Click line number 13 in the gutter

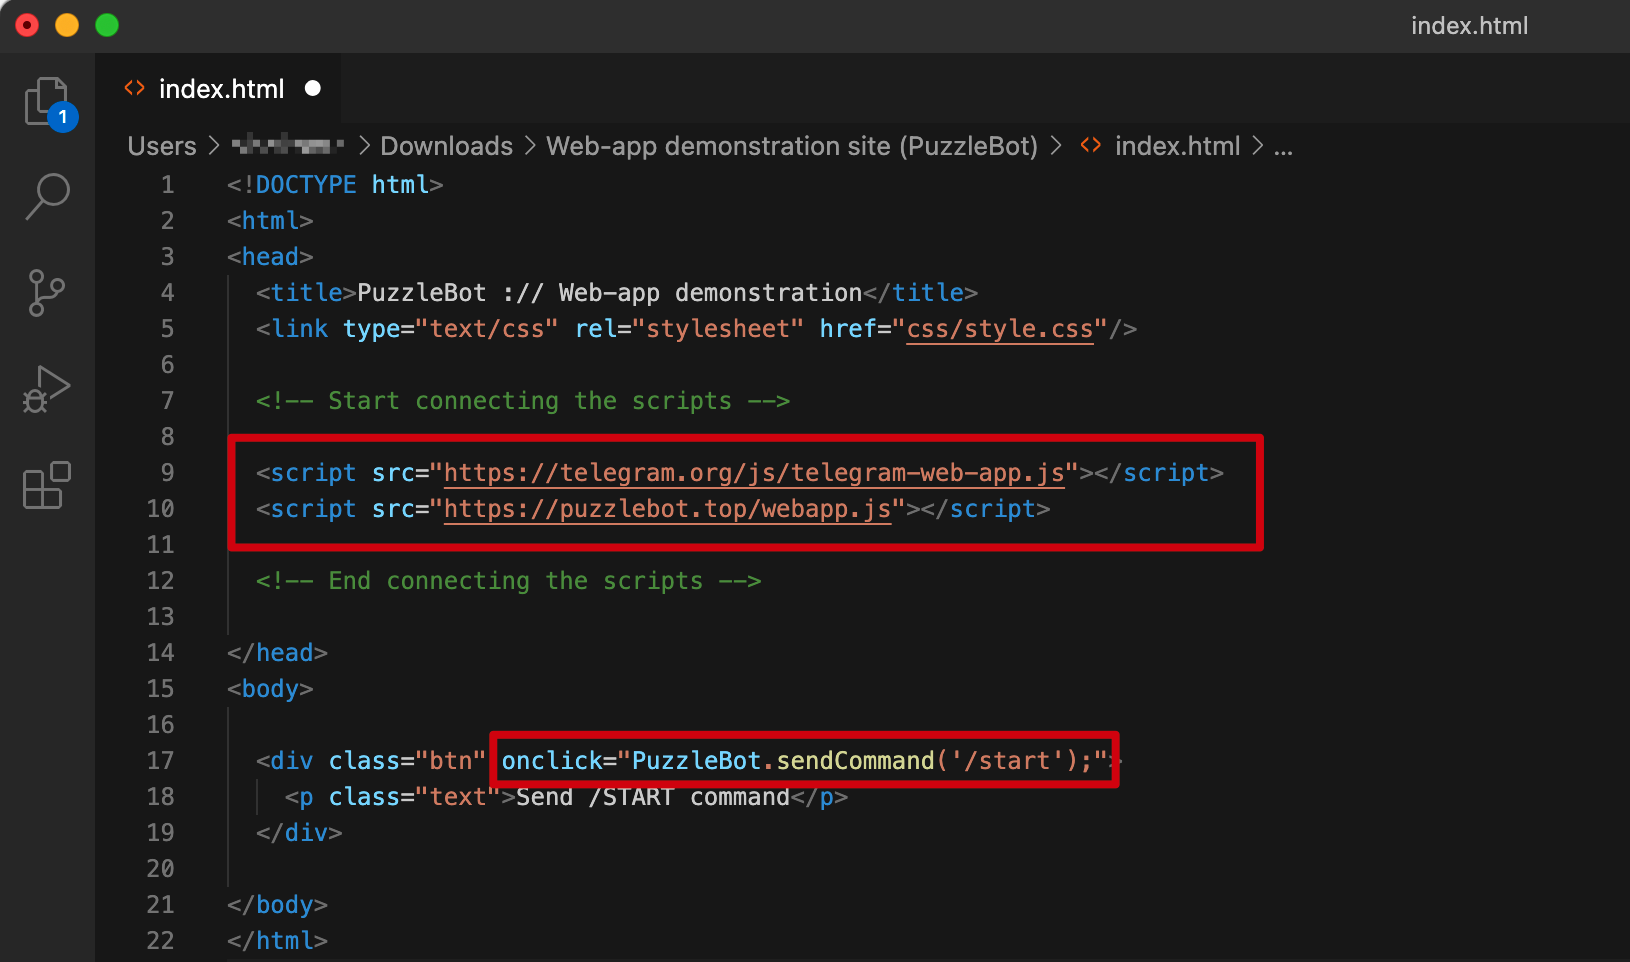160,617
